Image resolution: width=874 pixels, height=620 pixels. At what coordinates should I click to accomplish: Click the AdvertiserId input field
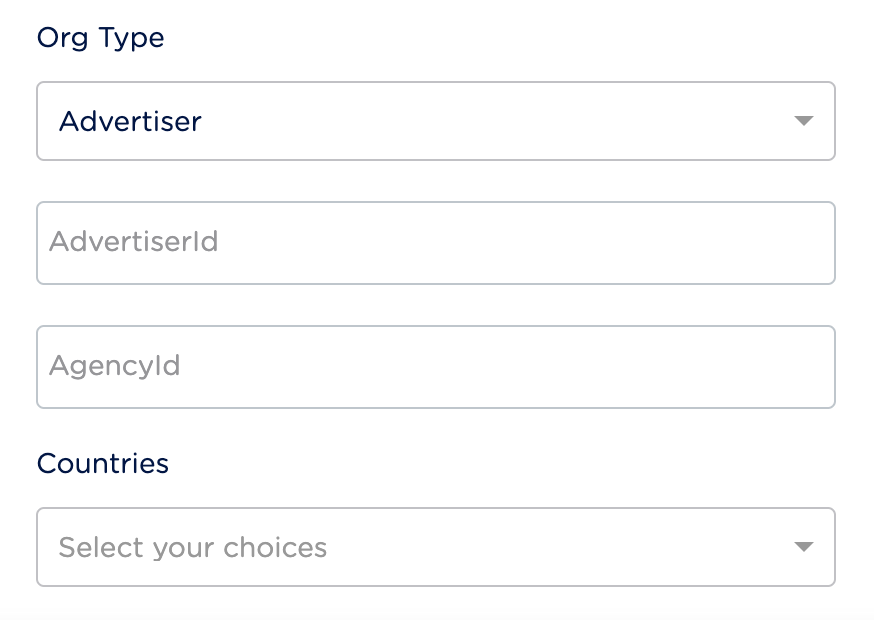435,242
